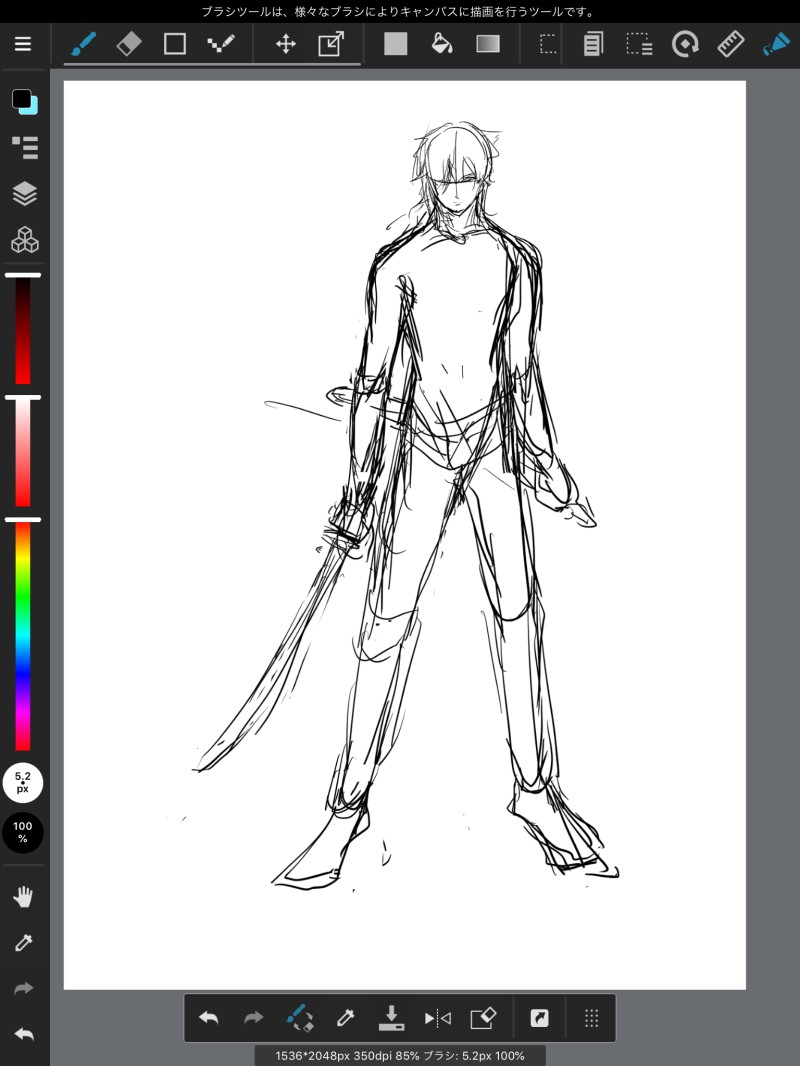Screen dimensions: 800x1066
Task: Click the white arrow shortcut button
Action: [x=539, y=1018]
